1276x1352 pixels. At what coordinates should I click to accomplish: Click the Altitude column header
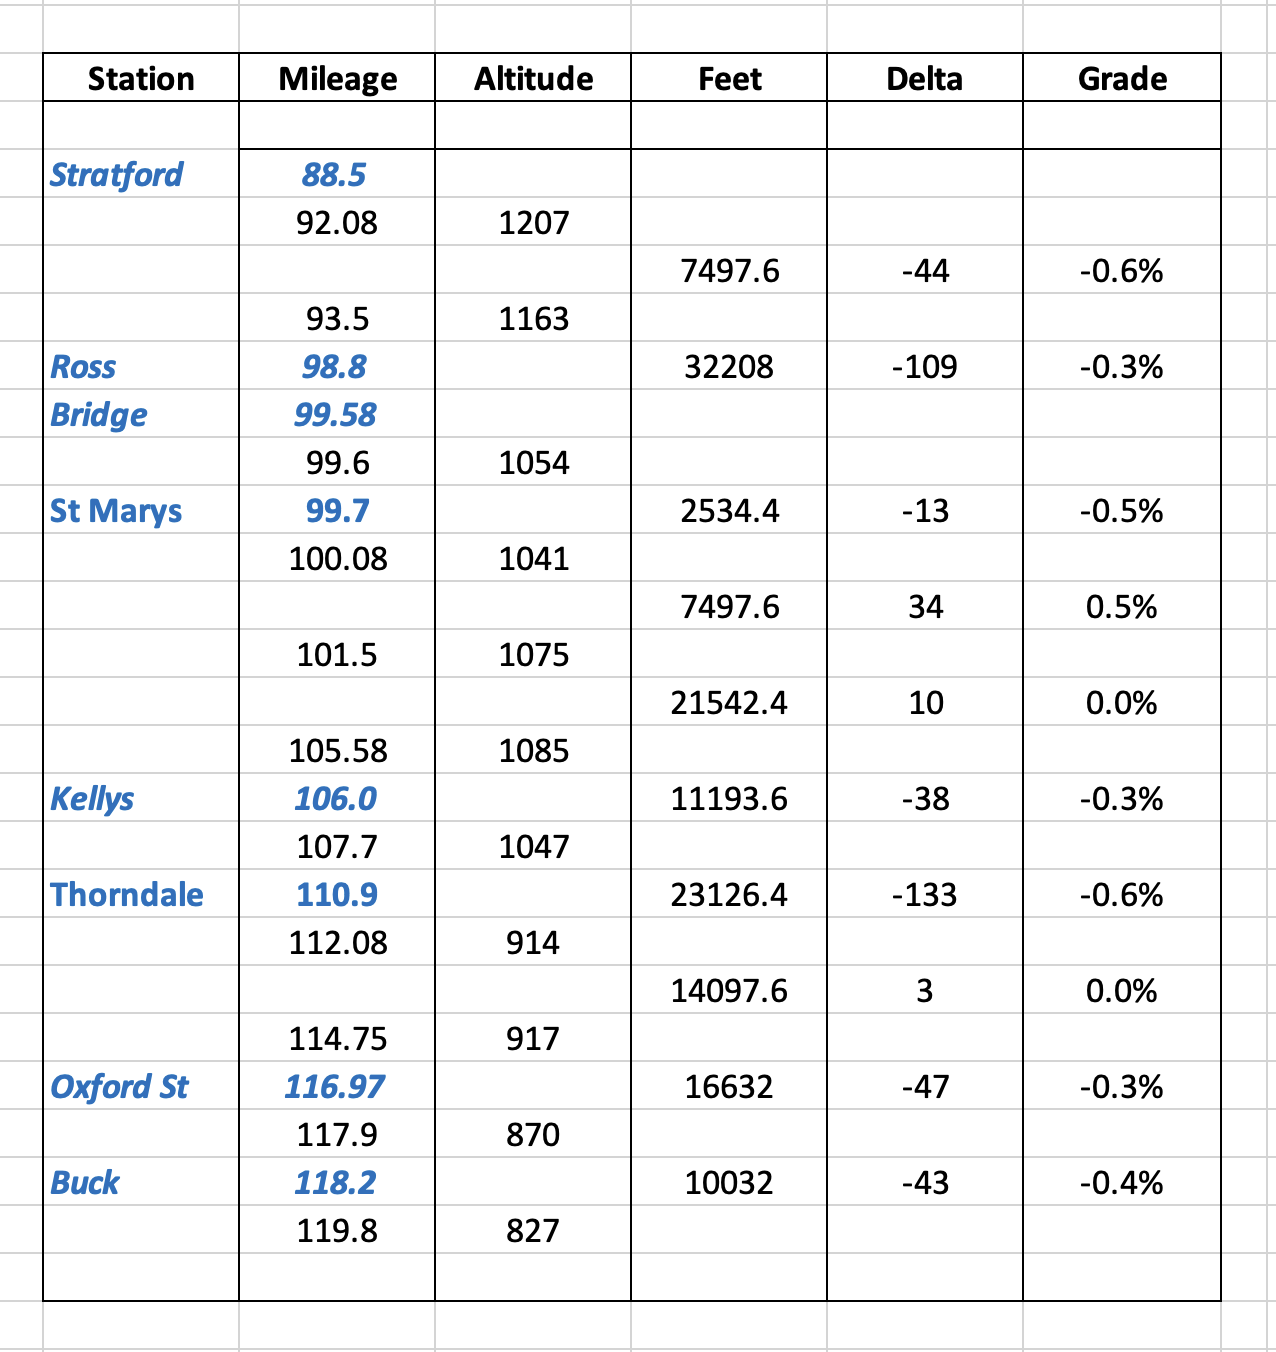point(533,78)
